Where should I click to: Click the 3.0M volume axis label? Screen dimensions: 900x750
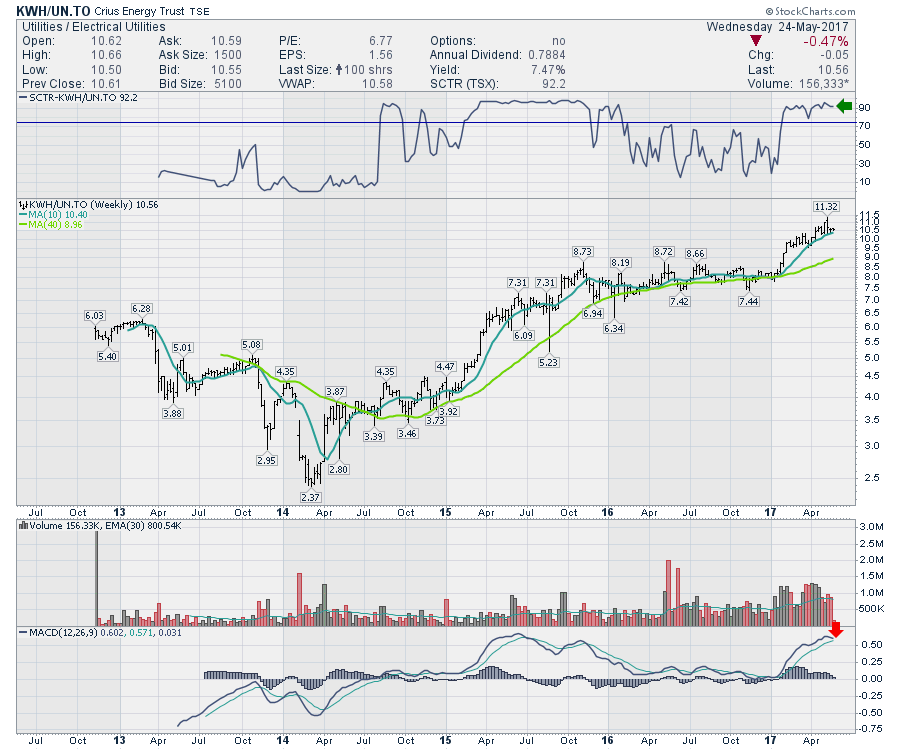(871, 527)
